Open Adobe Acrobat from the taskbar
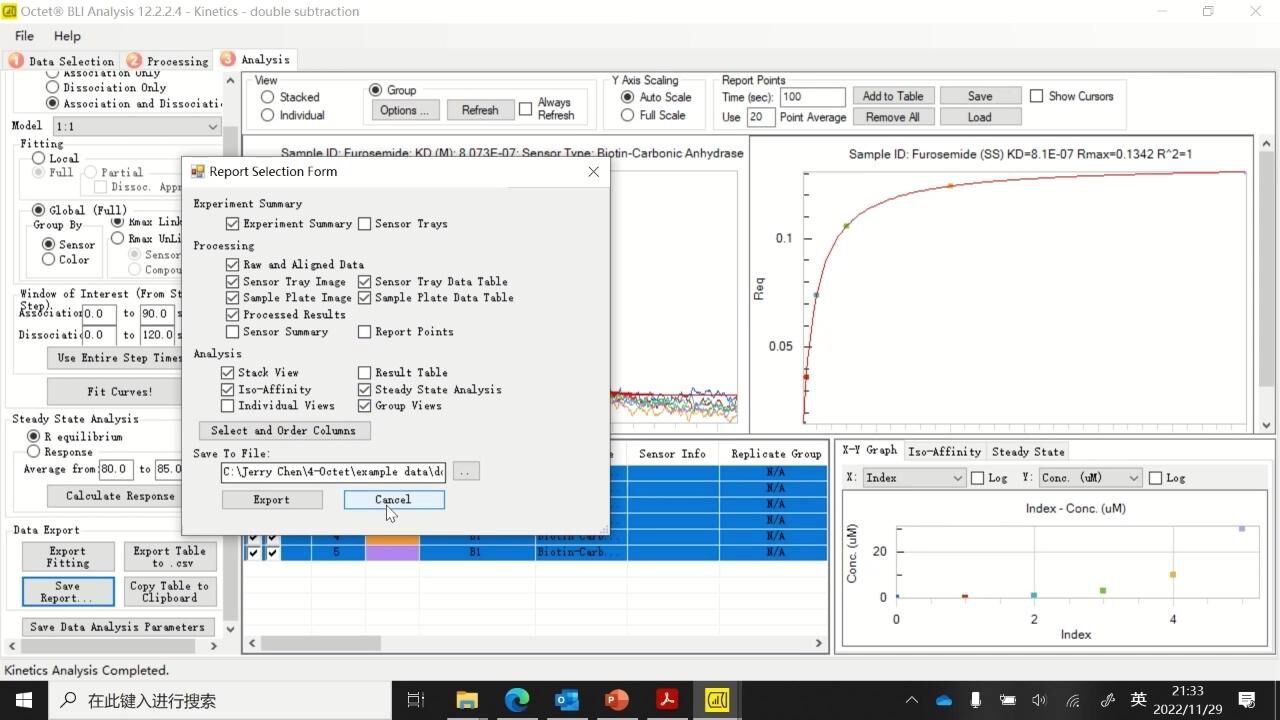The image size is (1280, 720). pos(667,700)
